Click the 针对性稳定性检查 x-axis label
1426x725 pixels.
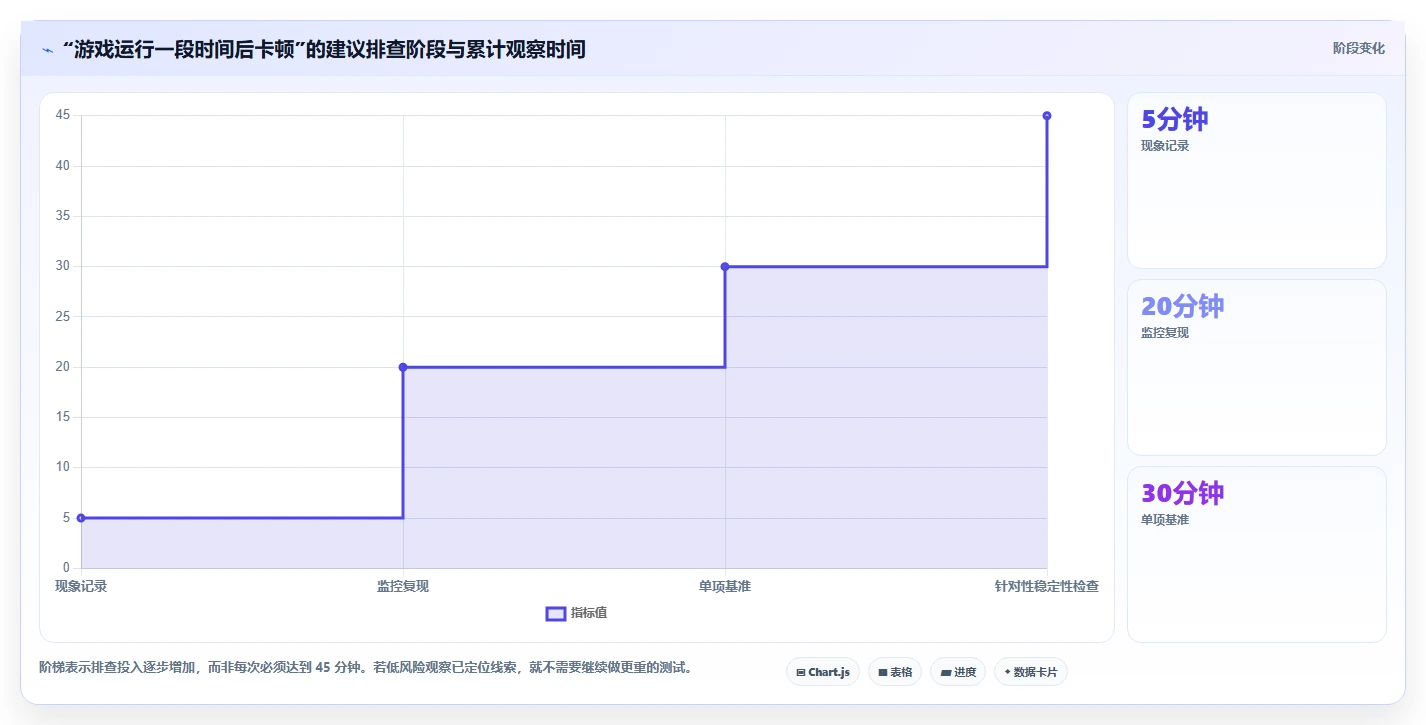click(x=1047, y=586)
